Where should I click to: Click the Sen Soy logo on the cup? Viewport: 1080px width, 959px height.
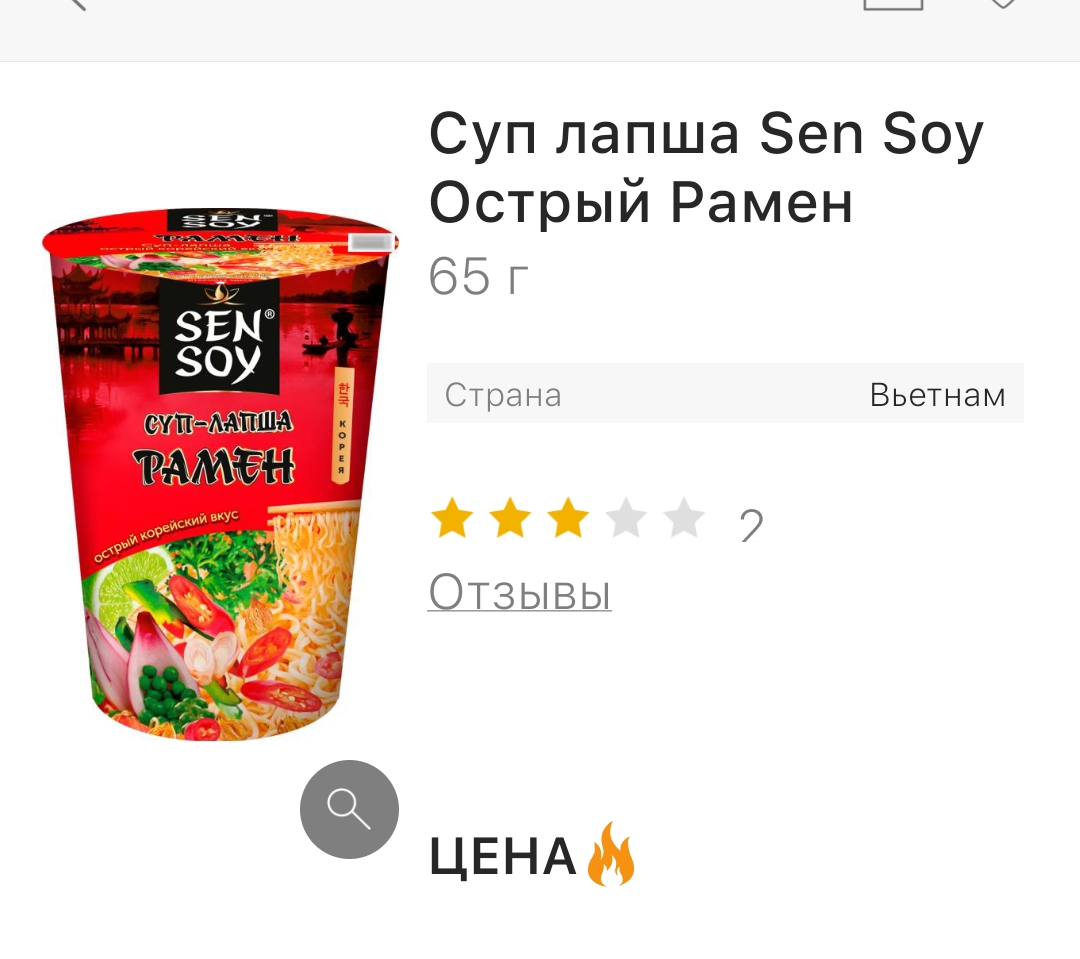pyautogui.click(x=219, y=337)
